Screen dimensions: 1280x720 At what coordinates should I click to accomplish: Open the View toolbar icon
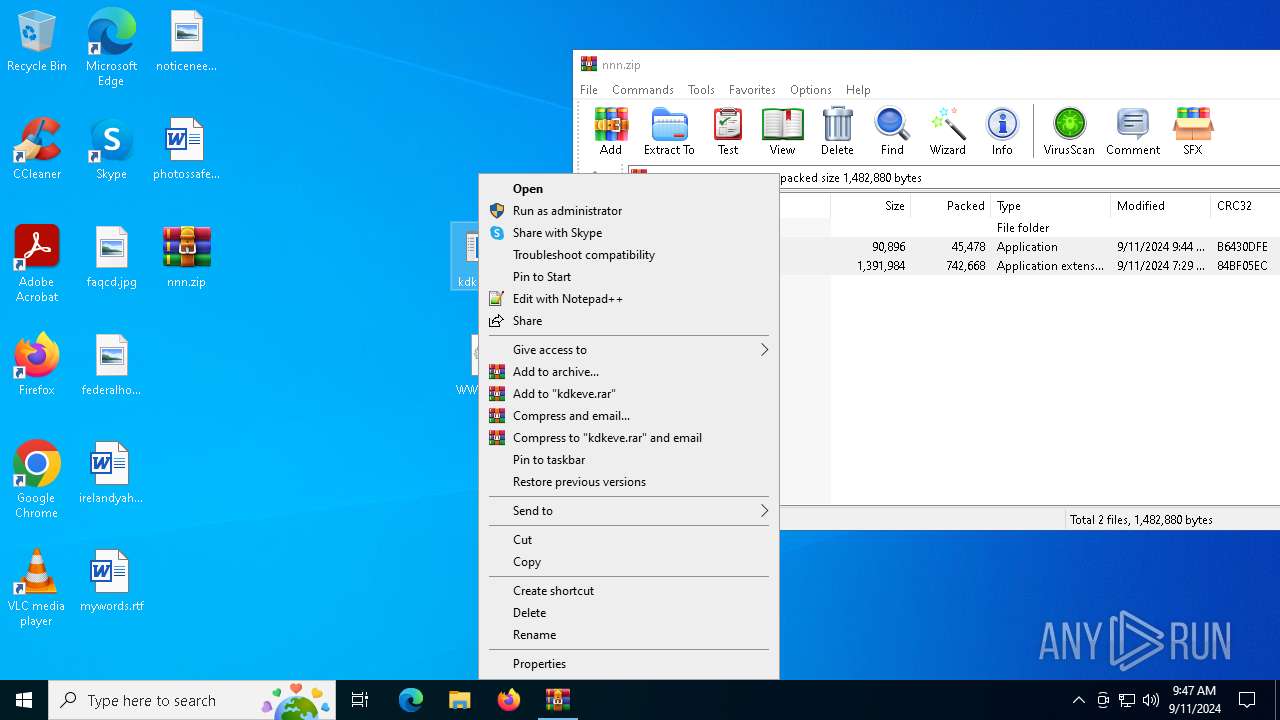[782, 131]
